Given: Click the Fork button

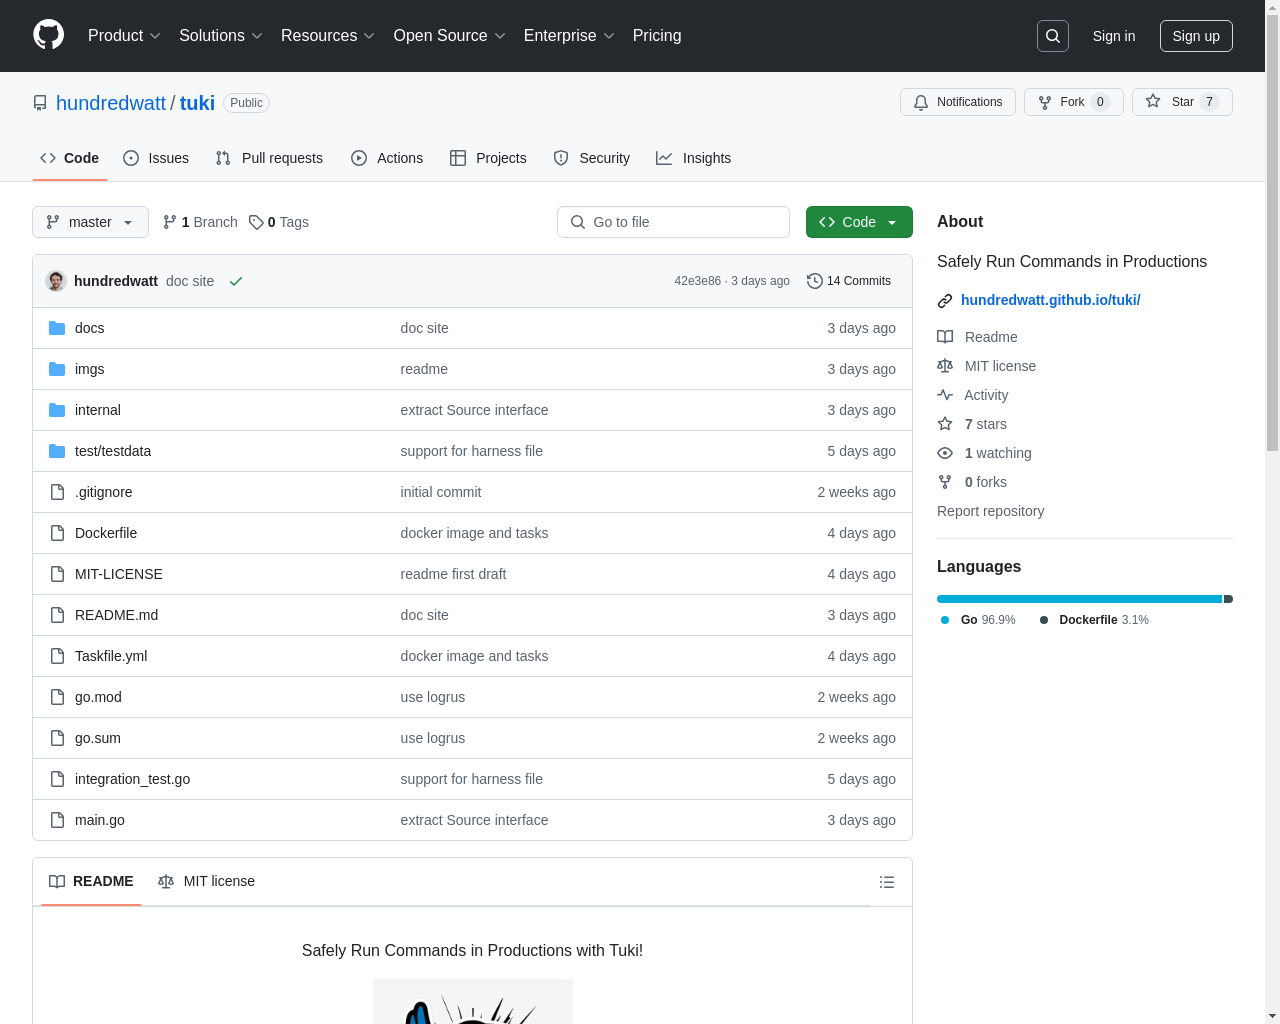Looking at the screenshot, I should [1074, 102].
